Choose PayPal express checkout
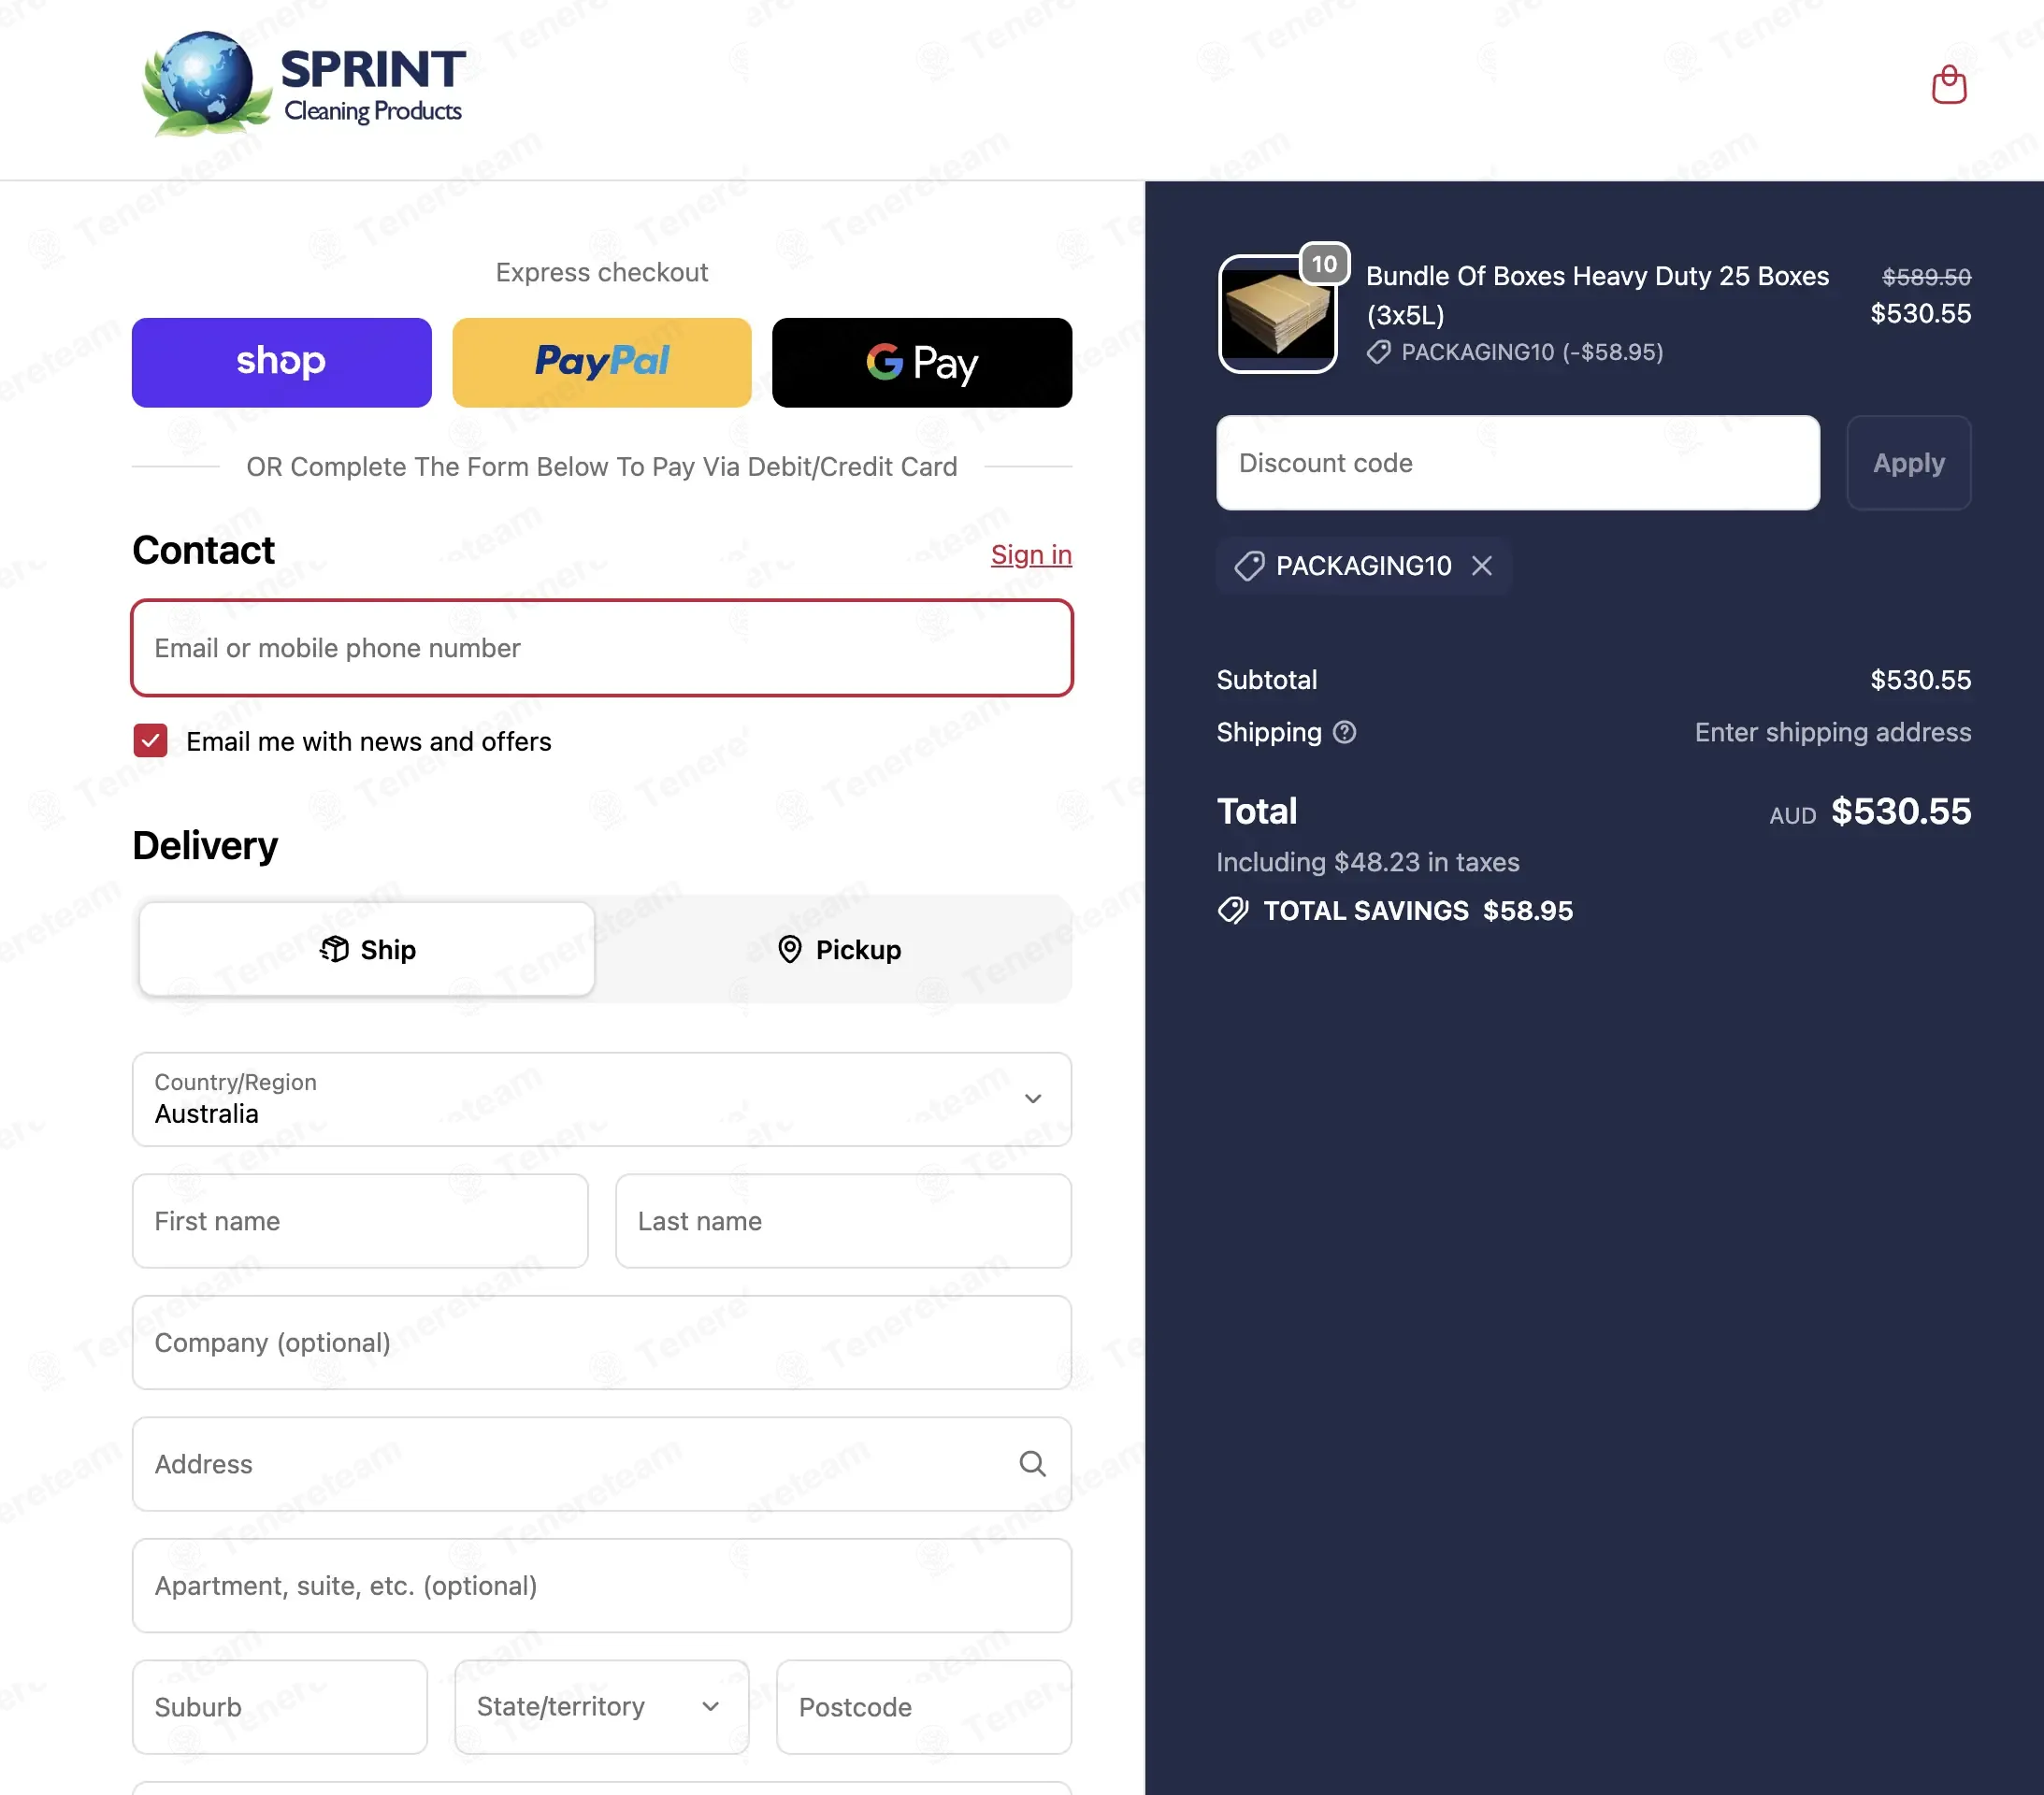This screenshot has width=2044, height=1795. tap(601, 362)
